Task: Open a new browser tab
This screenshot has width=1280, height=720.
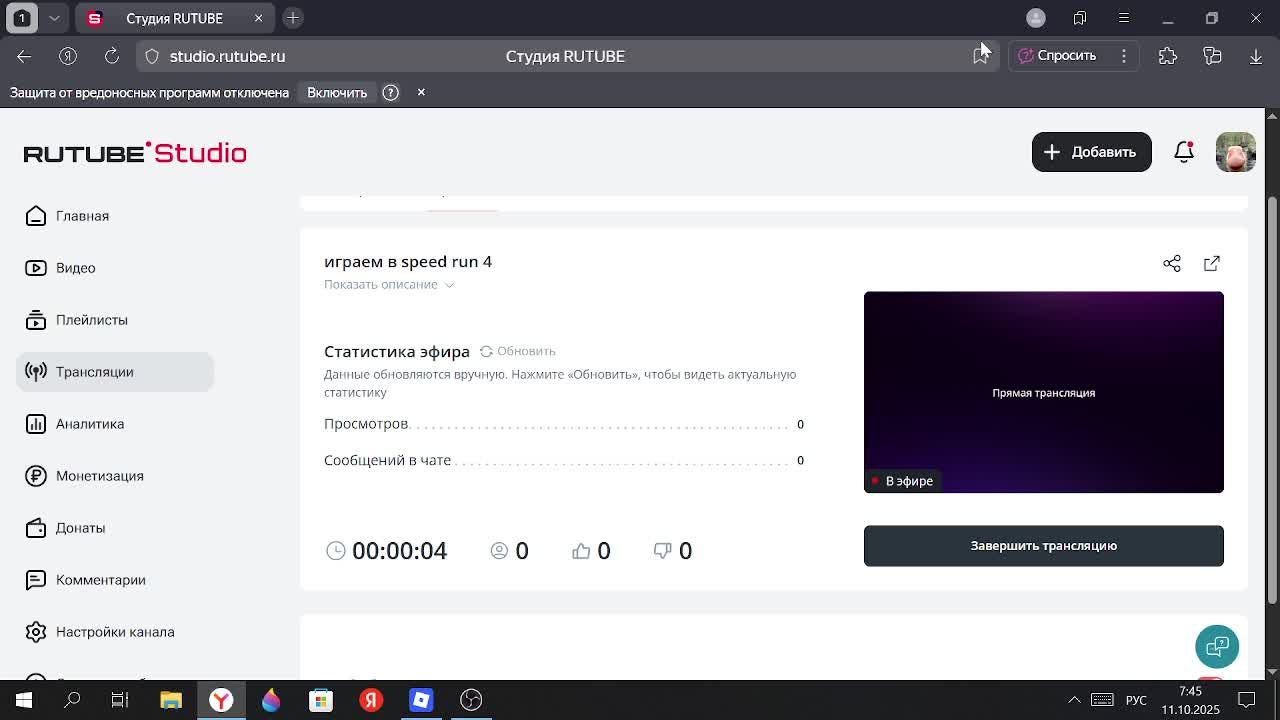Action: tap(293, 18)
